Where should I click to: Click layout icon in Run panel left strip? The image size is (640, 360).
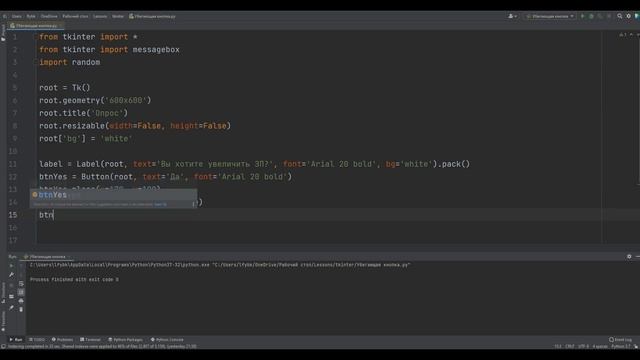coord(11,296)
